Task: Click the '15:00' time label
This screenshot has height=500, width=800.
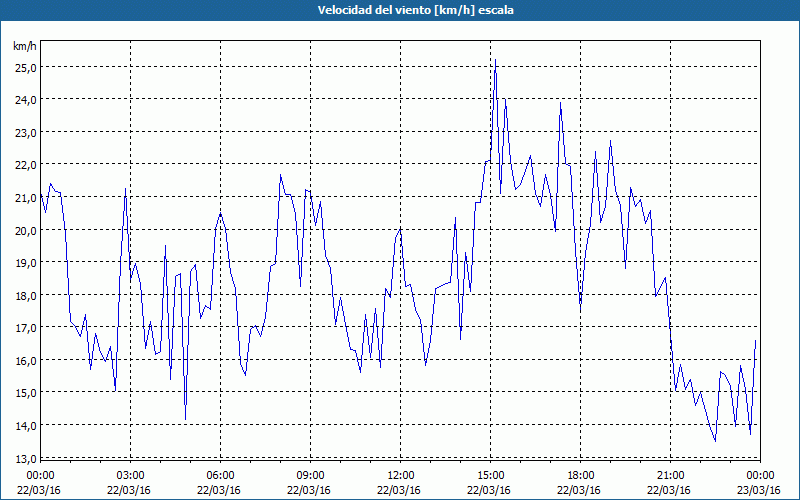Action: [x=490, y=476]
